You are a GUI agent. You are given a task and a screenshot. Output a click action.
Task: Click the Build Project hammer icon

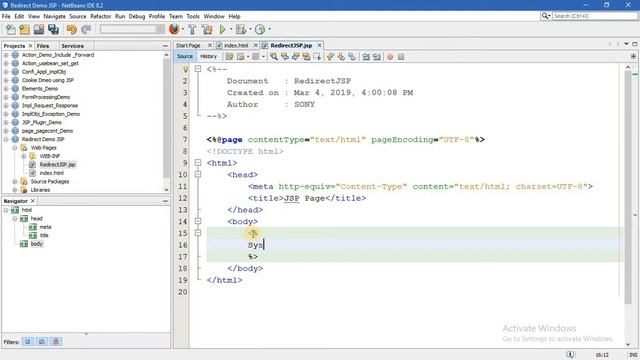[x=192, y=29]
